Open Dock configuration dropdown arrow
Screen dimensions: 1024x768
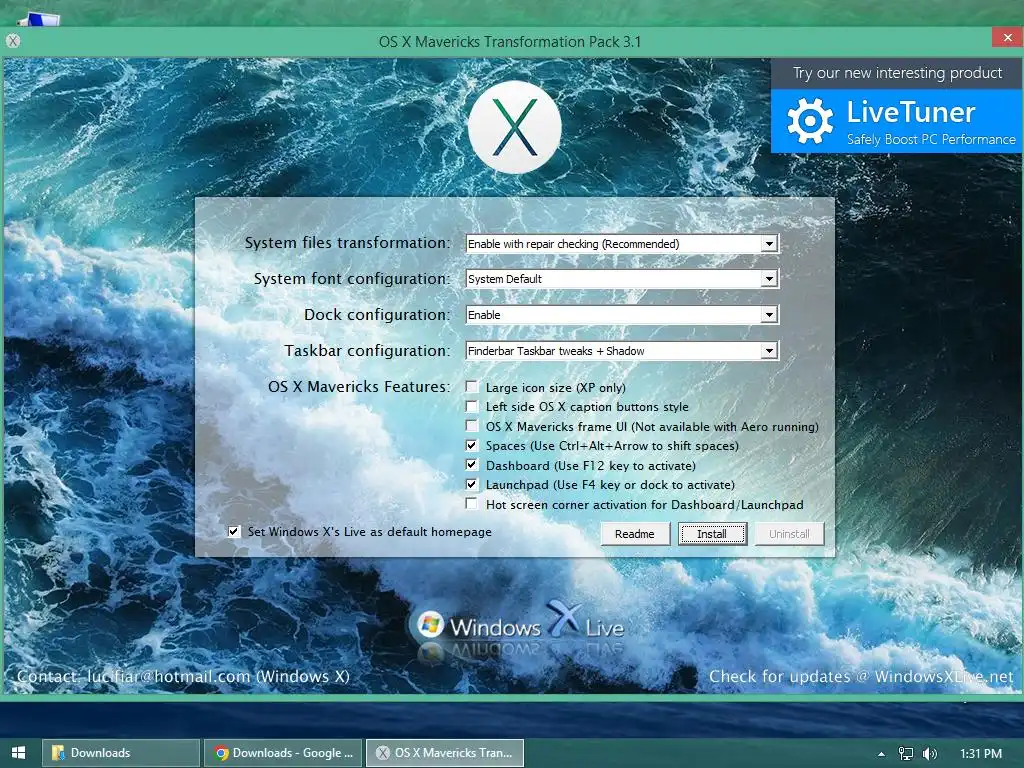click(769, 315)
